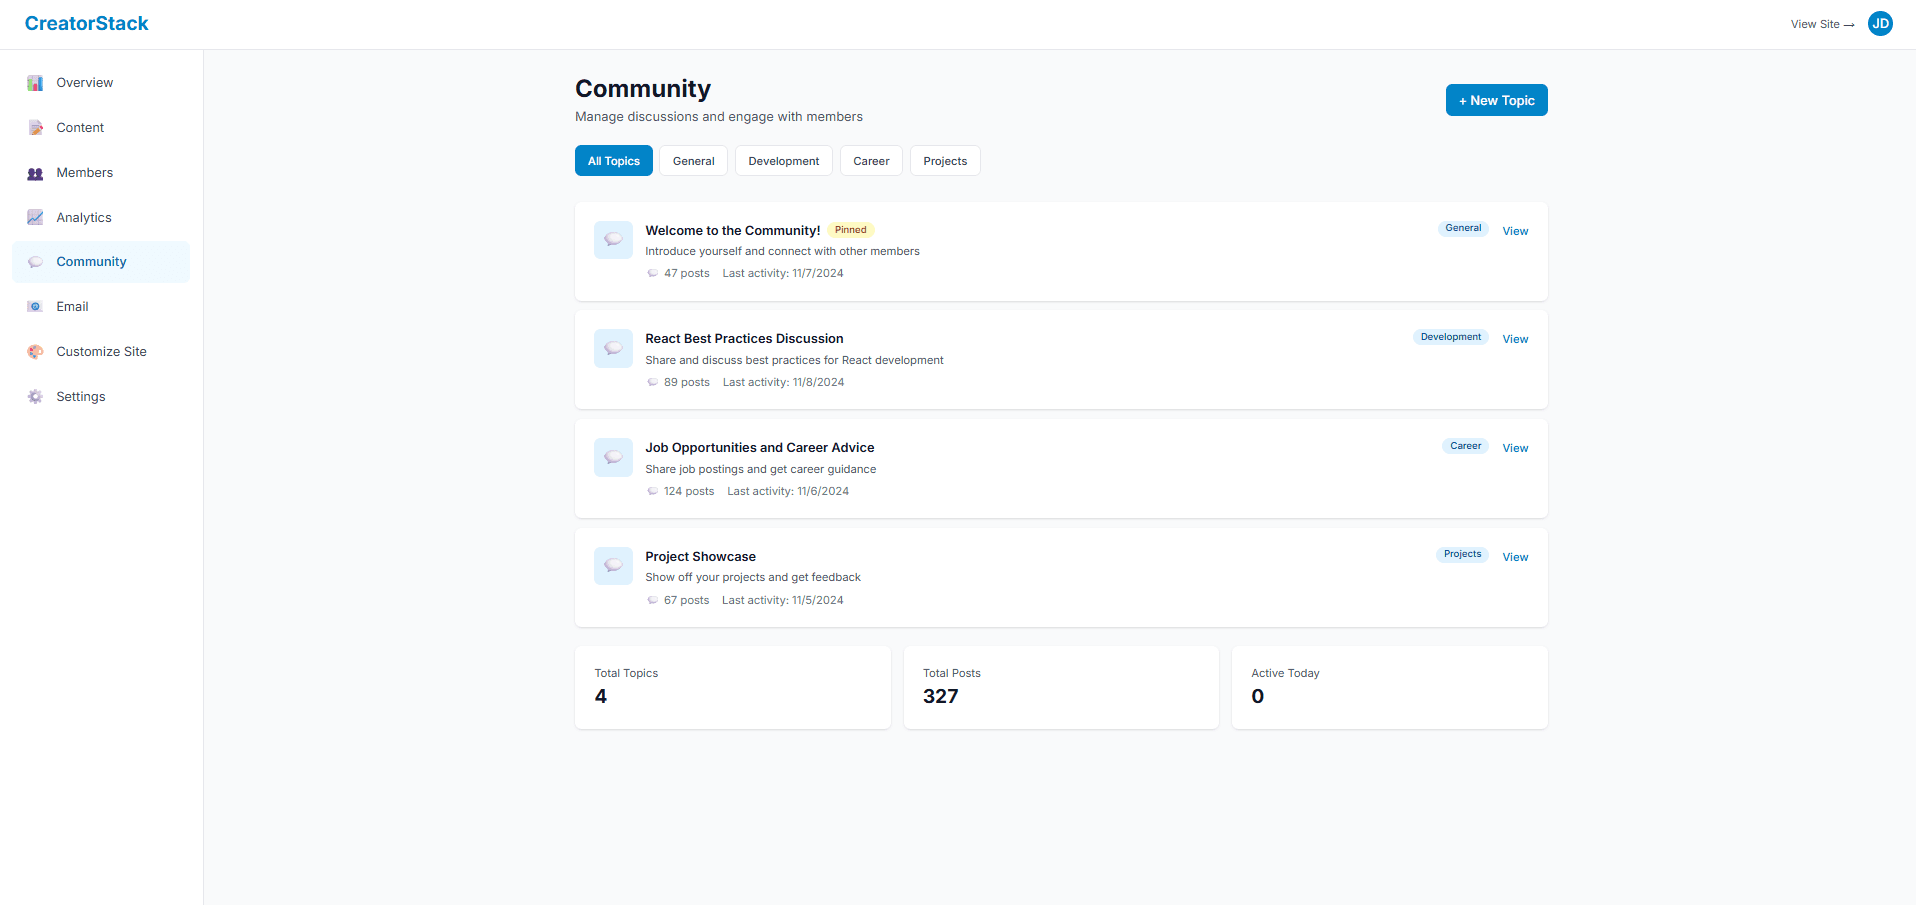
Task: Open the Content section via its sidebar icon
Action: 35,127
